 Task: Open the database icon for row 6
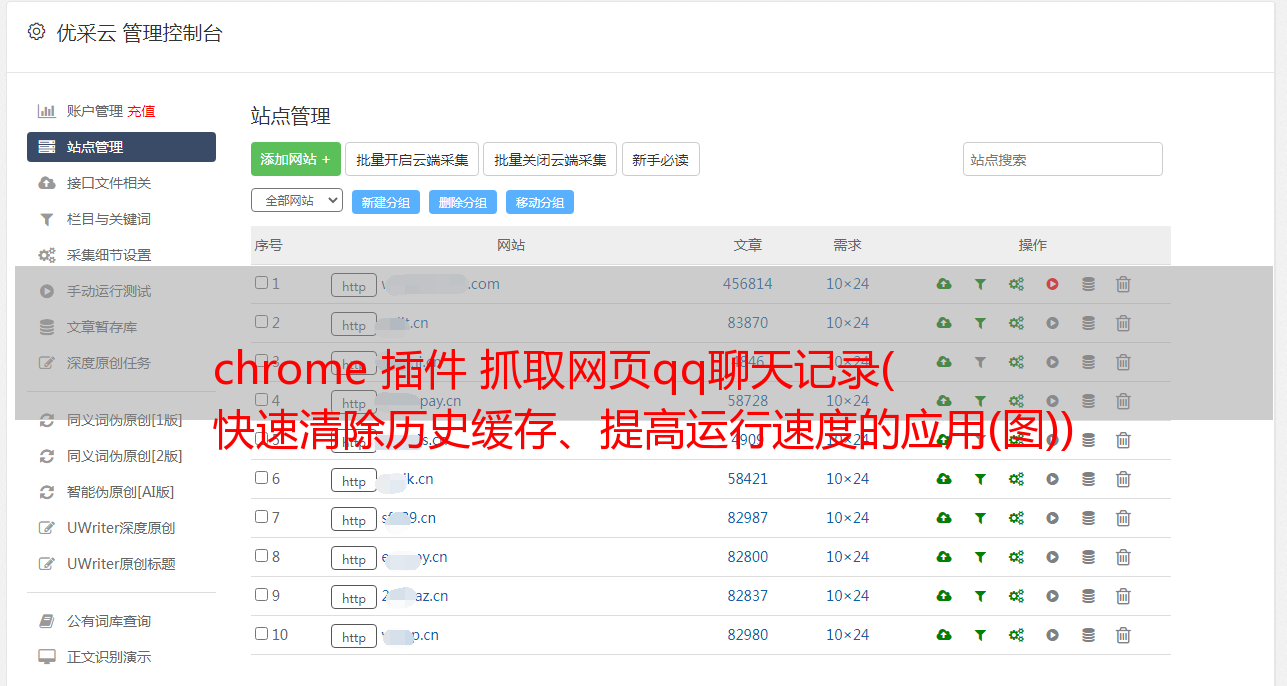(1088, 479)
